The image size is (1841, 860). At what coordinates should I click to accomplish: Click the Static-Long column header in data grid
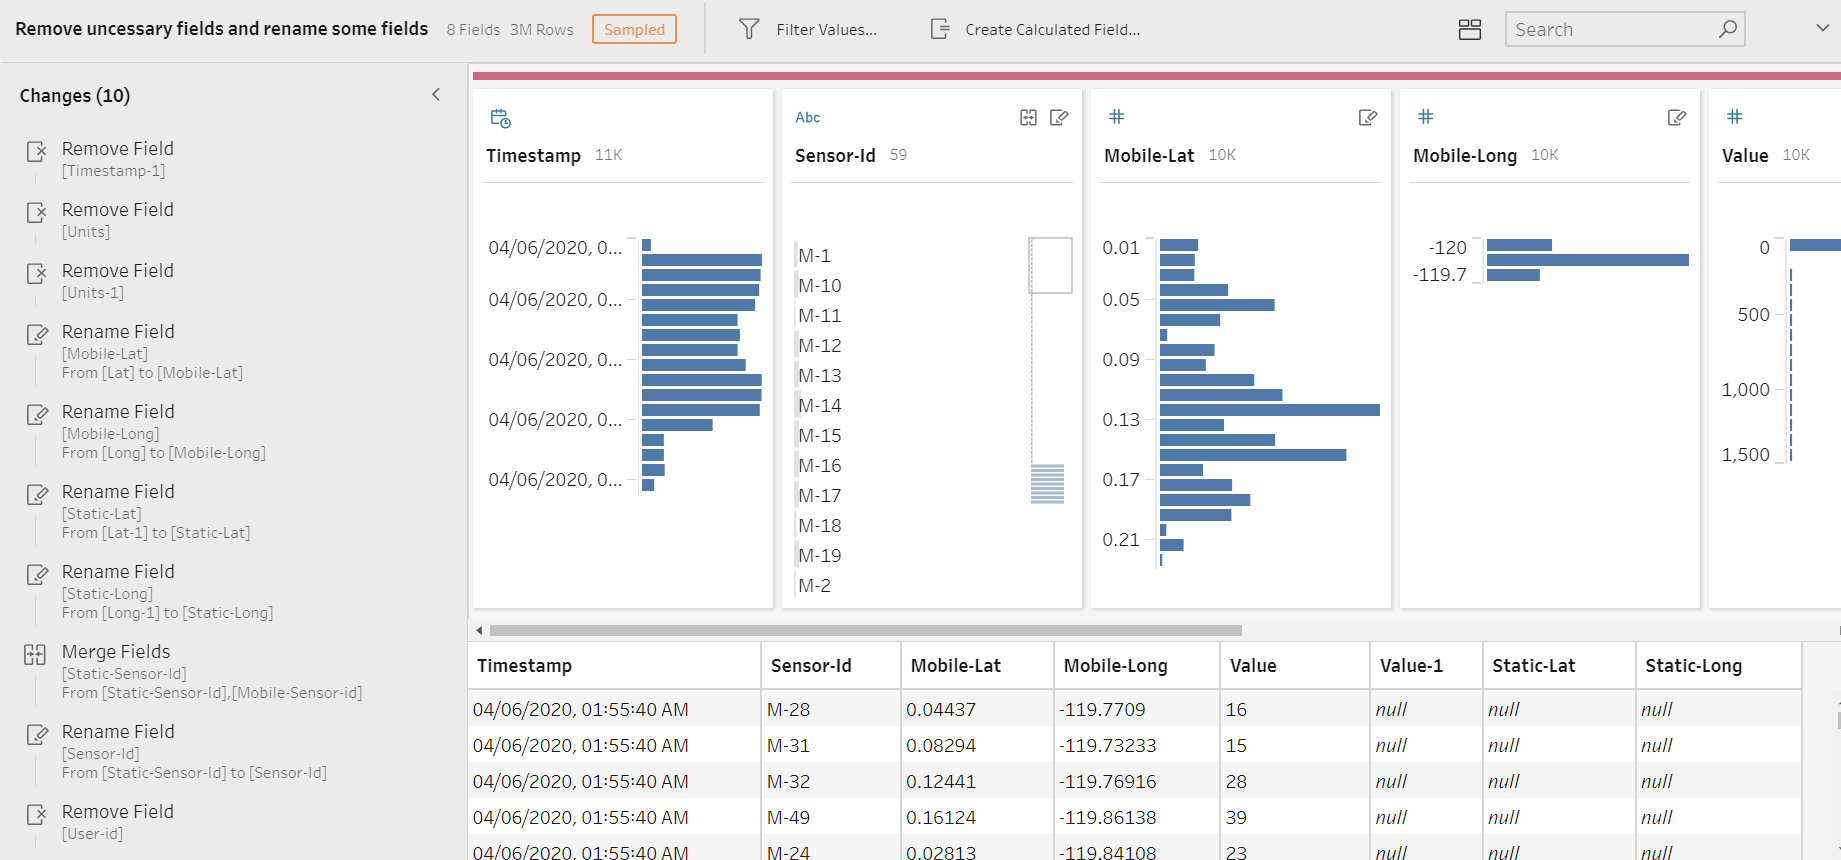[1718, 666]
